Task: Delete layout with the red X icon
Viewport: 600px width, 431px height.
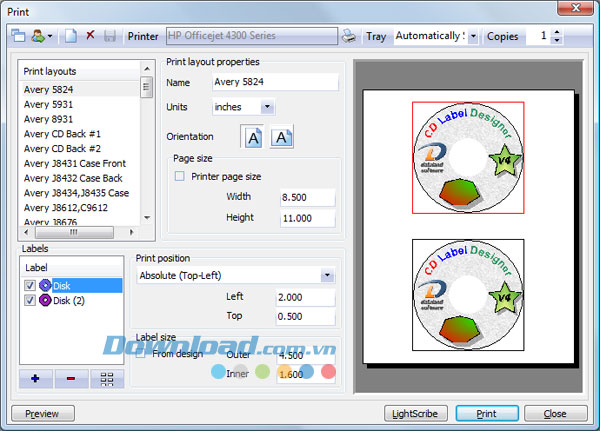Action: tap(90, 35)
